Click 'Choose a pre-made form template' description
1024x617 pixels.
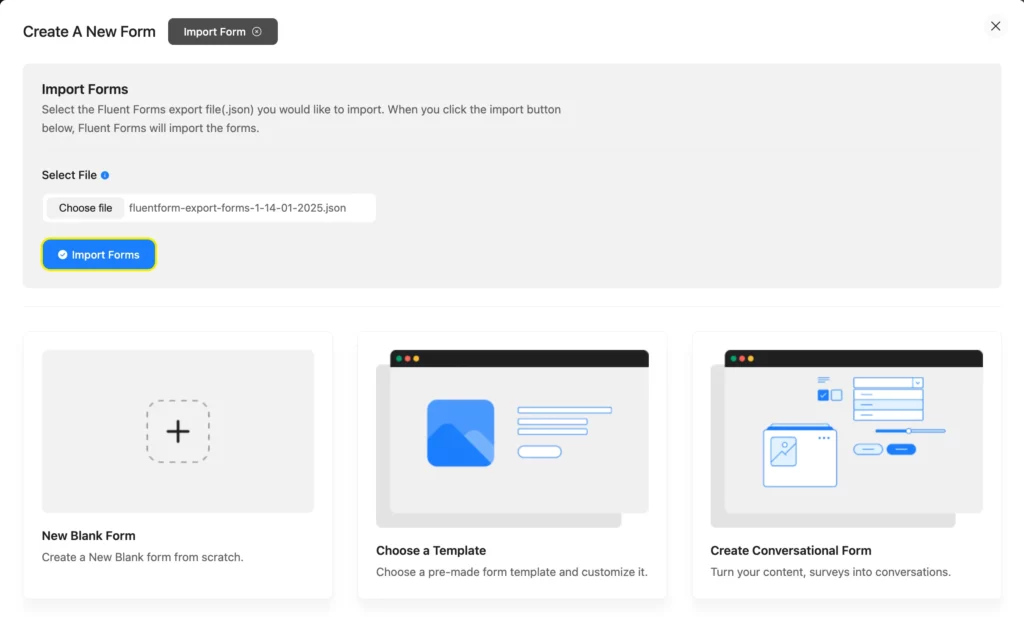[511, 572]
